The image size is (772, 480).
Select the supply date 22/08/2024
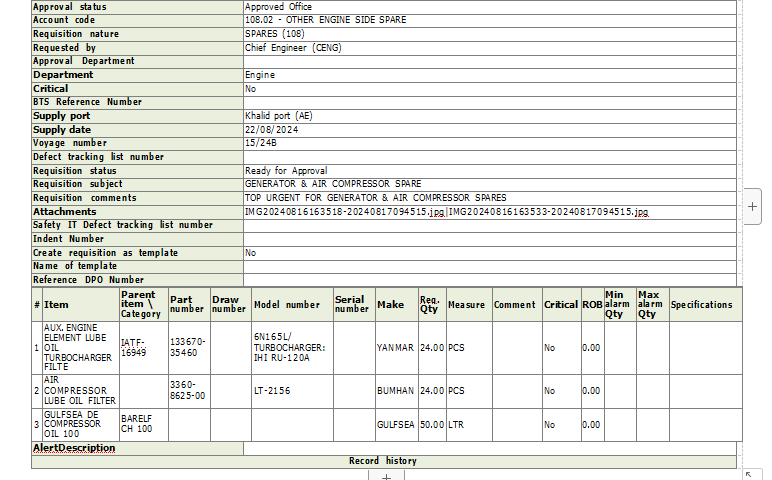pos(272,130)
